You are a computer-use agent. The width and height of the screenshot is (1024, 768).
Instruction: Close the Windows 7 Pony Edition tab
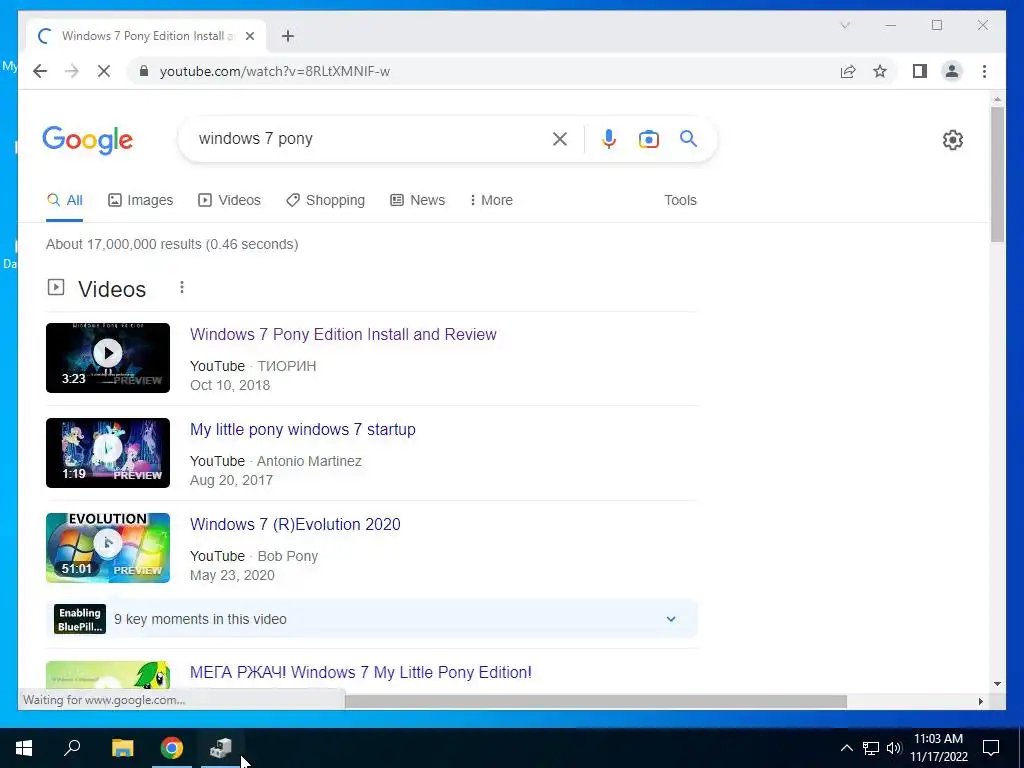click(249, 36)
